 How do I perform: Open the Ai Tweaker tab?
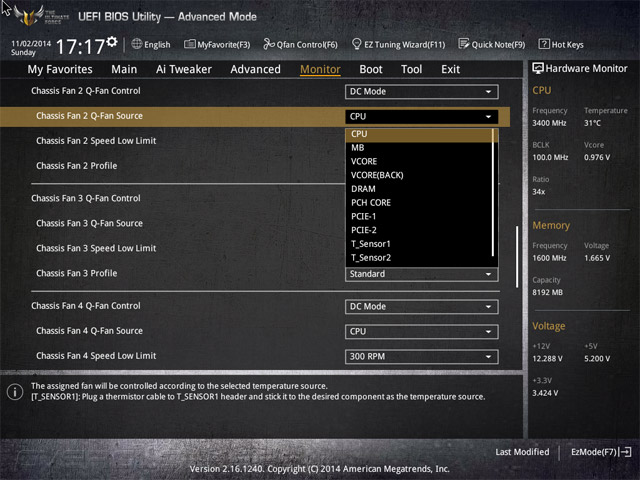point(184,69)
